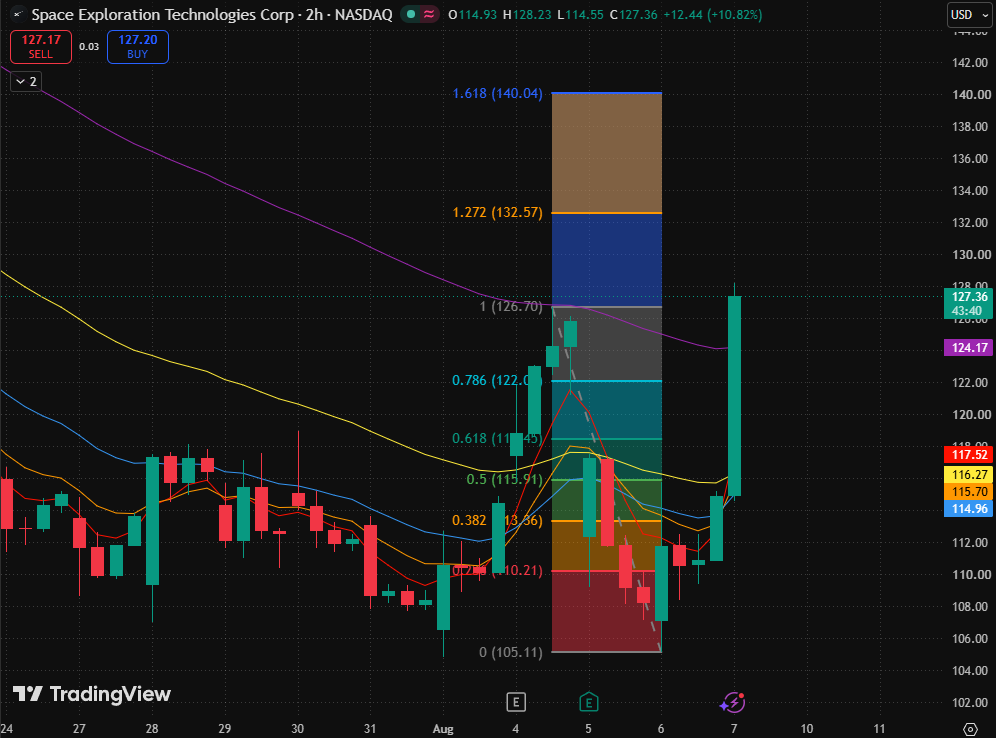Viewport: 996px width, 738px height.
Task: Click the green market status dot
Action: click(411, 14)
